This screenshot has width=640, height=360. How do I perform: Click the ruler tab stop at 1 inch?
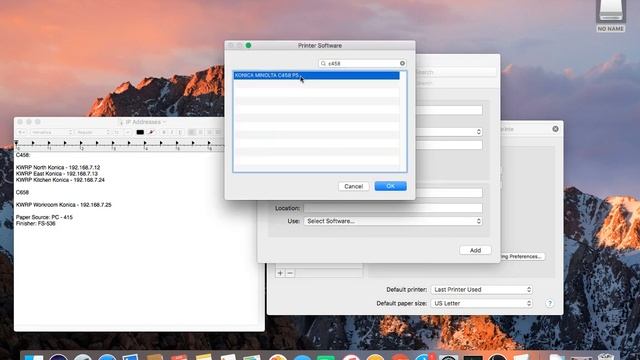pyautogui.click(x=49, y=143)
